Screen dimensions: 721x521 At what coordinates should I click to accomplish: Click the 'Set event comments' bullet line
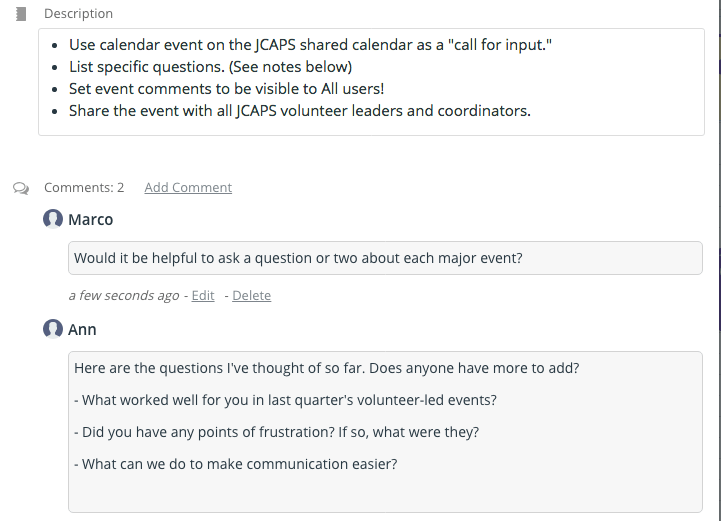[x=226, y=89]
